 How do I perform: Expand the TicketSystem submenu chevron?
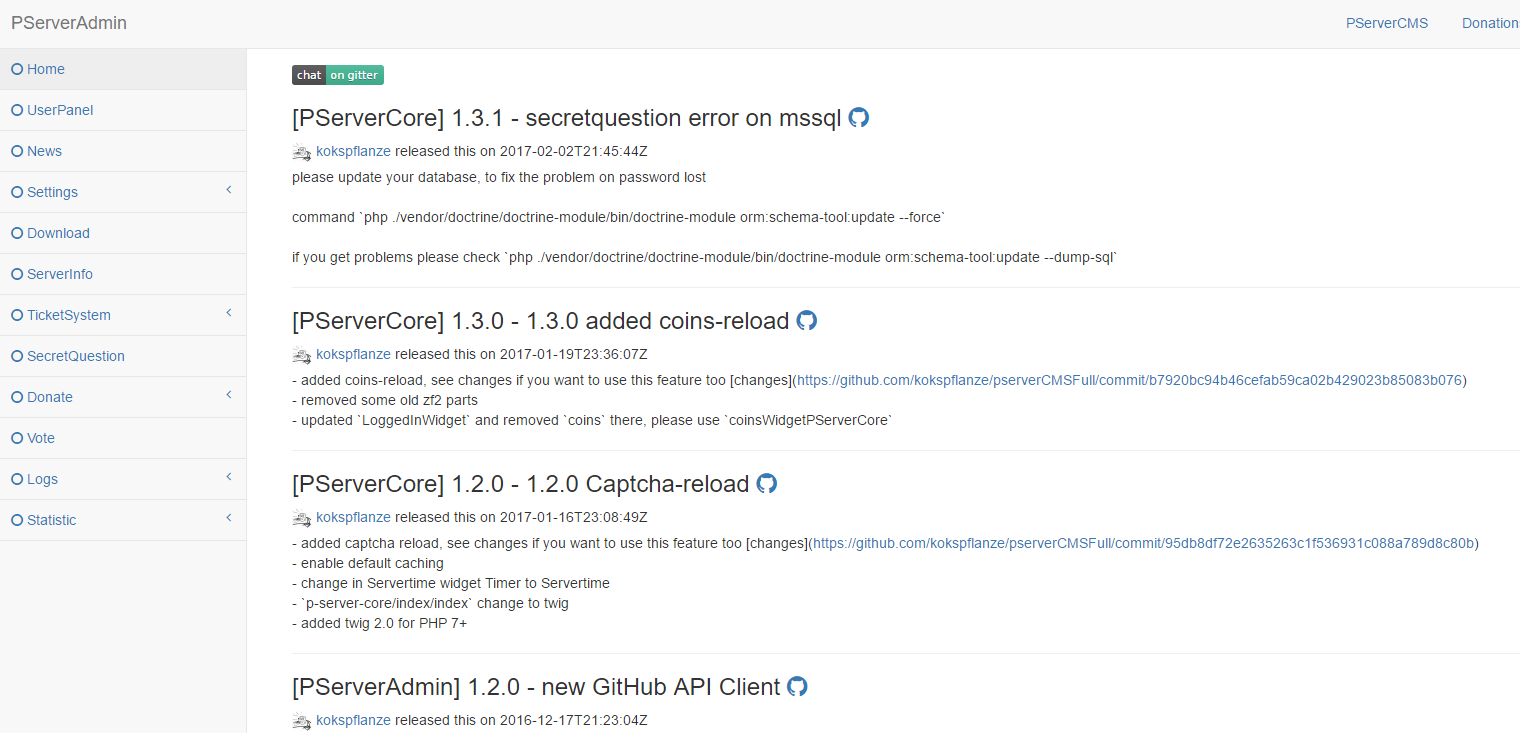228,313
